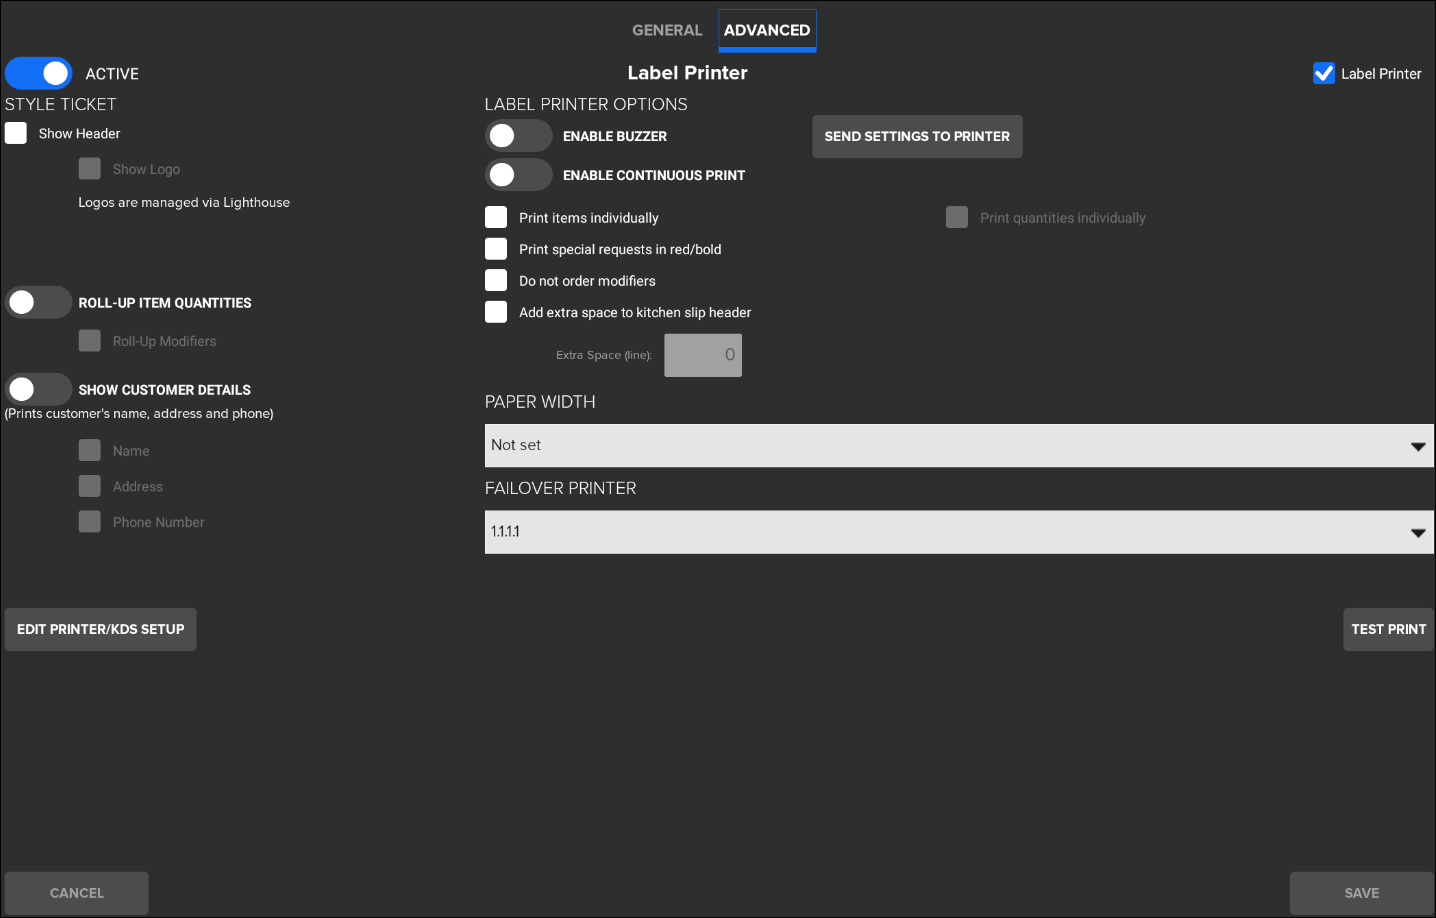Select the ADVANCED tab
The image size is (1436, 918).
tap(767, 30)
